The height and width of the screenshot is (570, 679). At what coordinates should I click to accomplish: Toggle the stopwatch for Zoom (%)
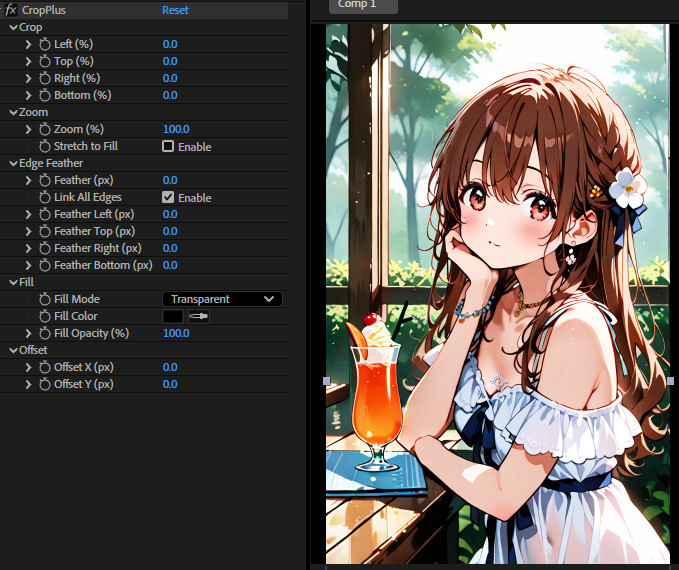click(45, 130)
